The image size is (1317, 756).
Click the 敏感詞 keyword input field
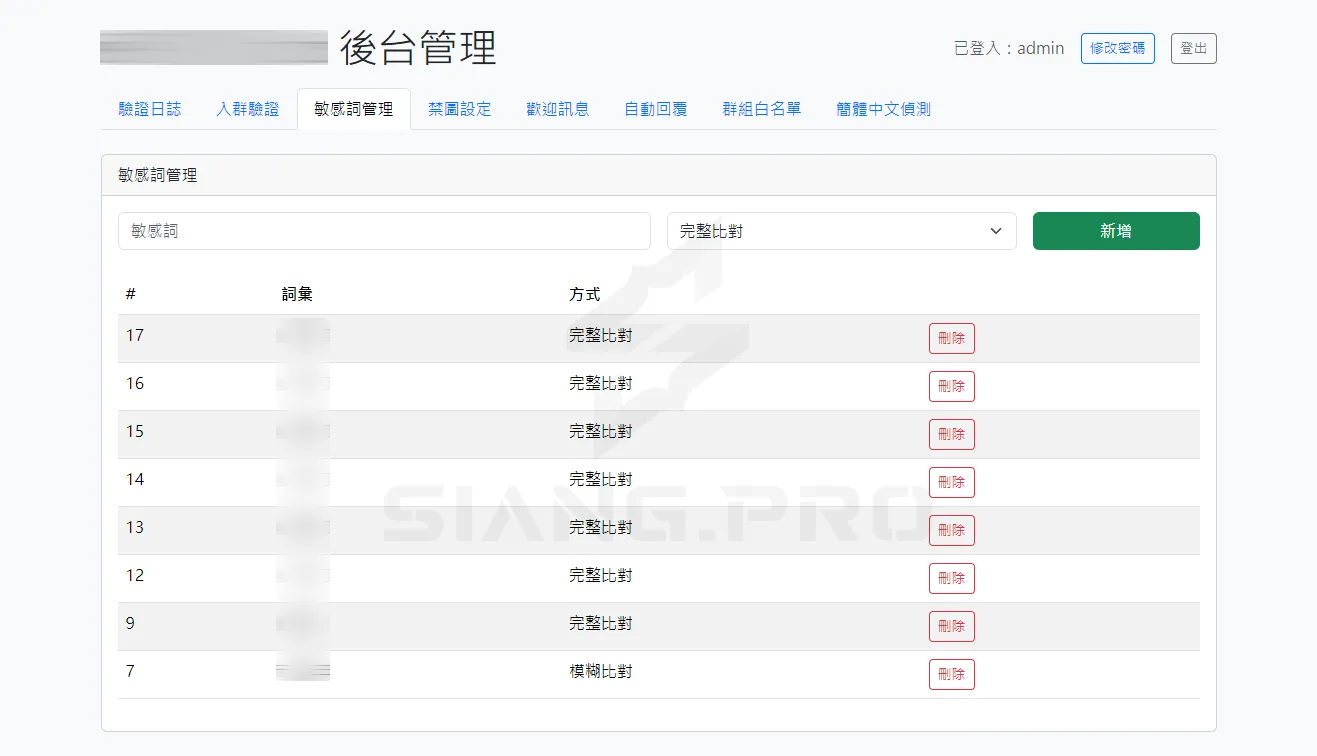pyautogui.click(x=384, y=231)
